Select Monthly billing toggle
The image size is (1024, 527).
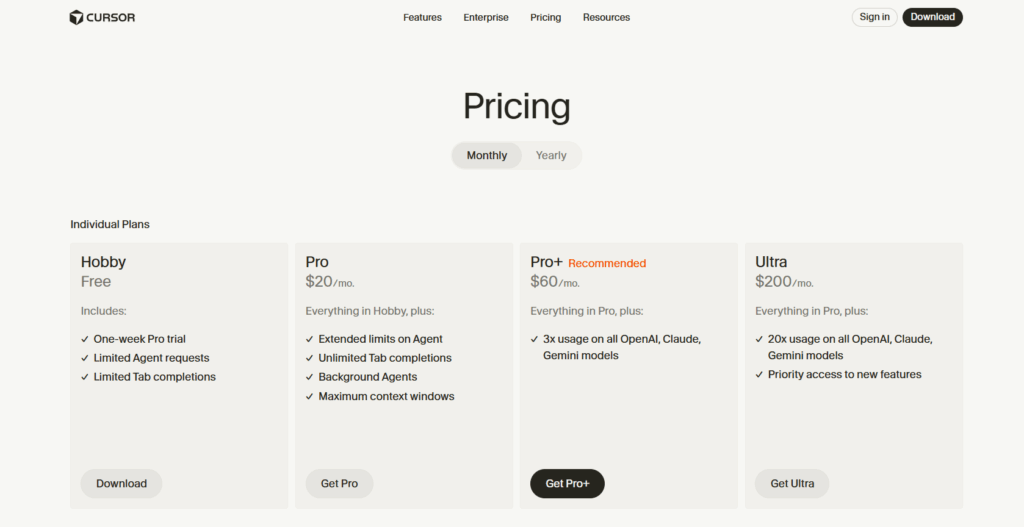point(487,155)
